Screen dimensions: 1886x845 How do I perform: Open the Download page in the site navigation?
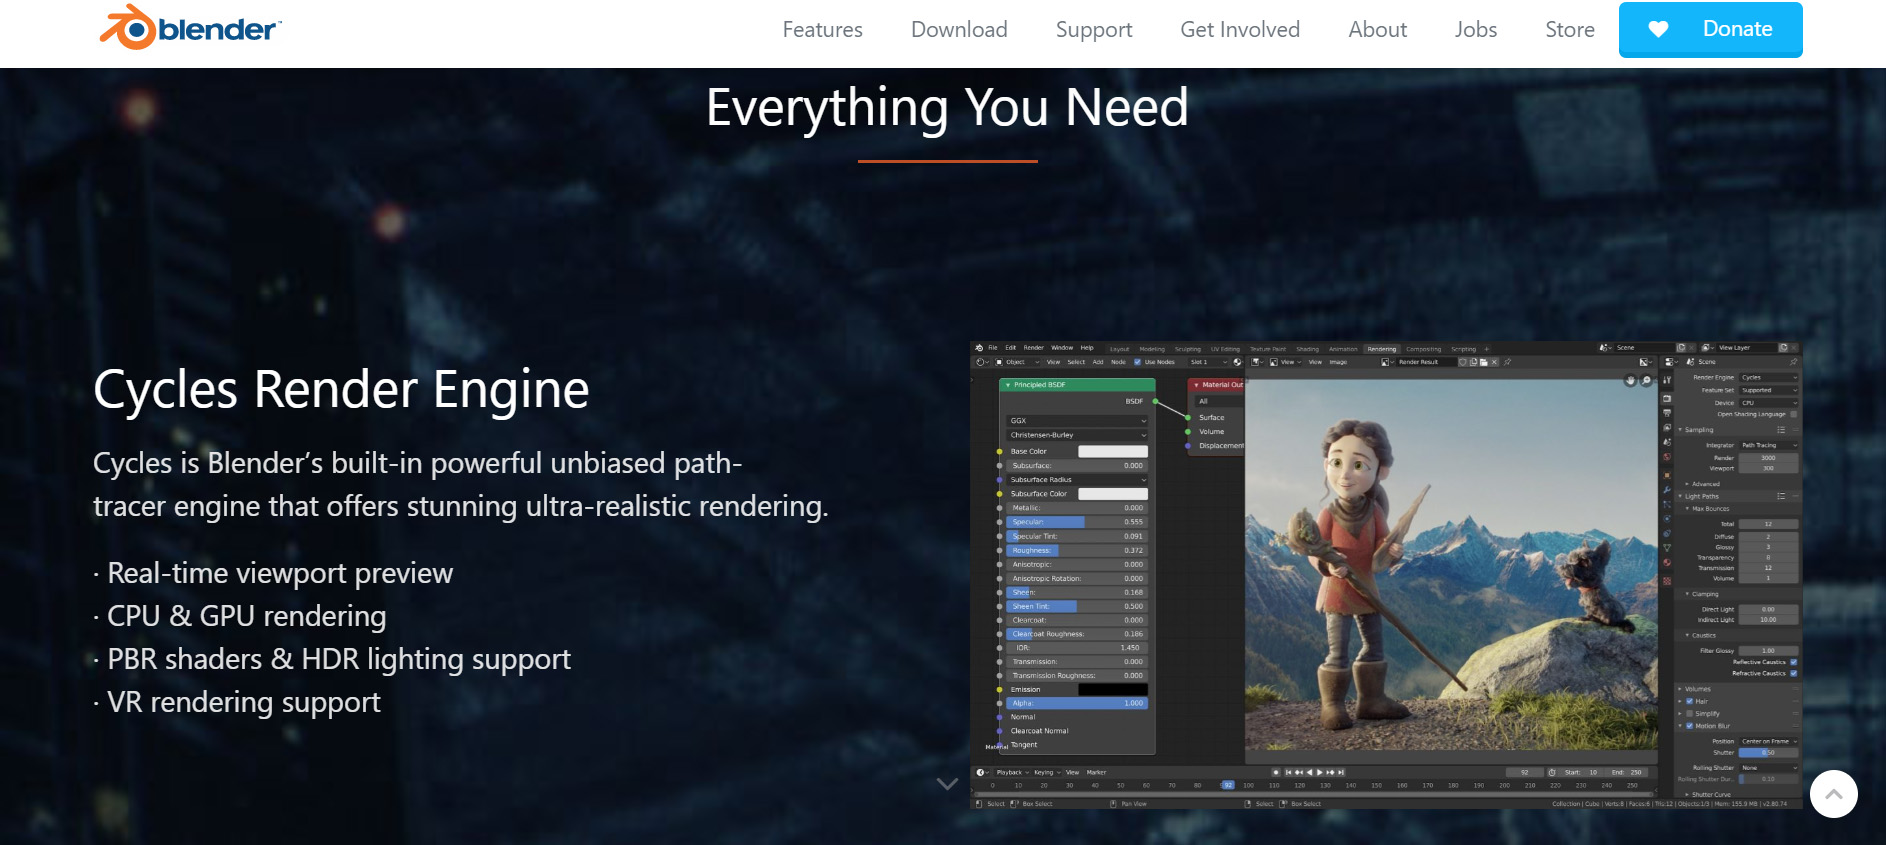[x=959, y=30]
